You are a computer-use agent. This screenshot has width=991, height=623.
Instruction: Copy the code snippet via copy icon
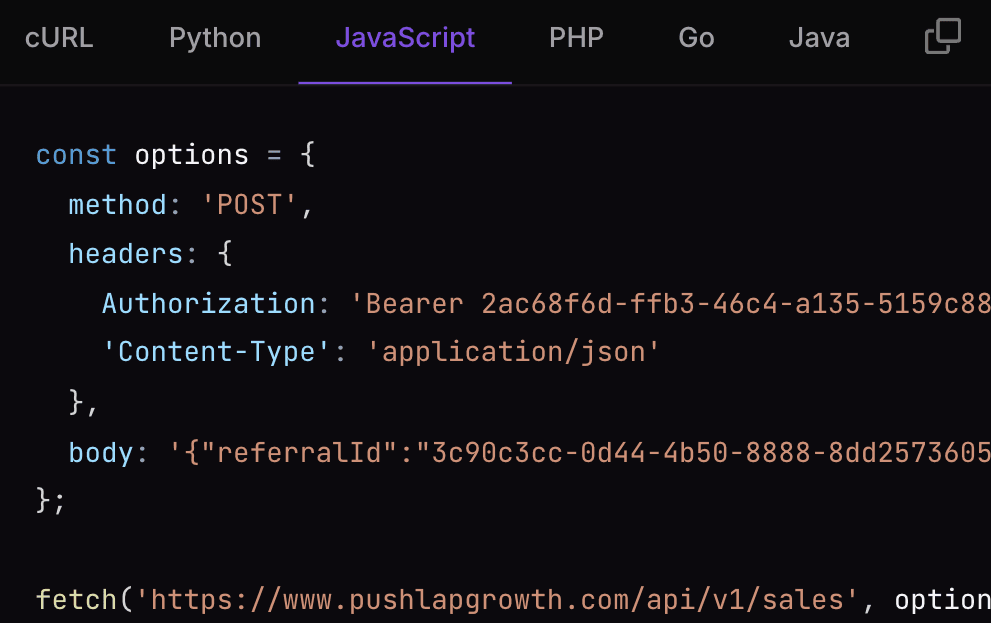(941, 35)
